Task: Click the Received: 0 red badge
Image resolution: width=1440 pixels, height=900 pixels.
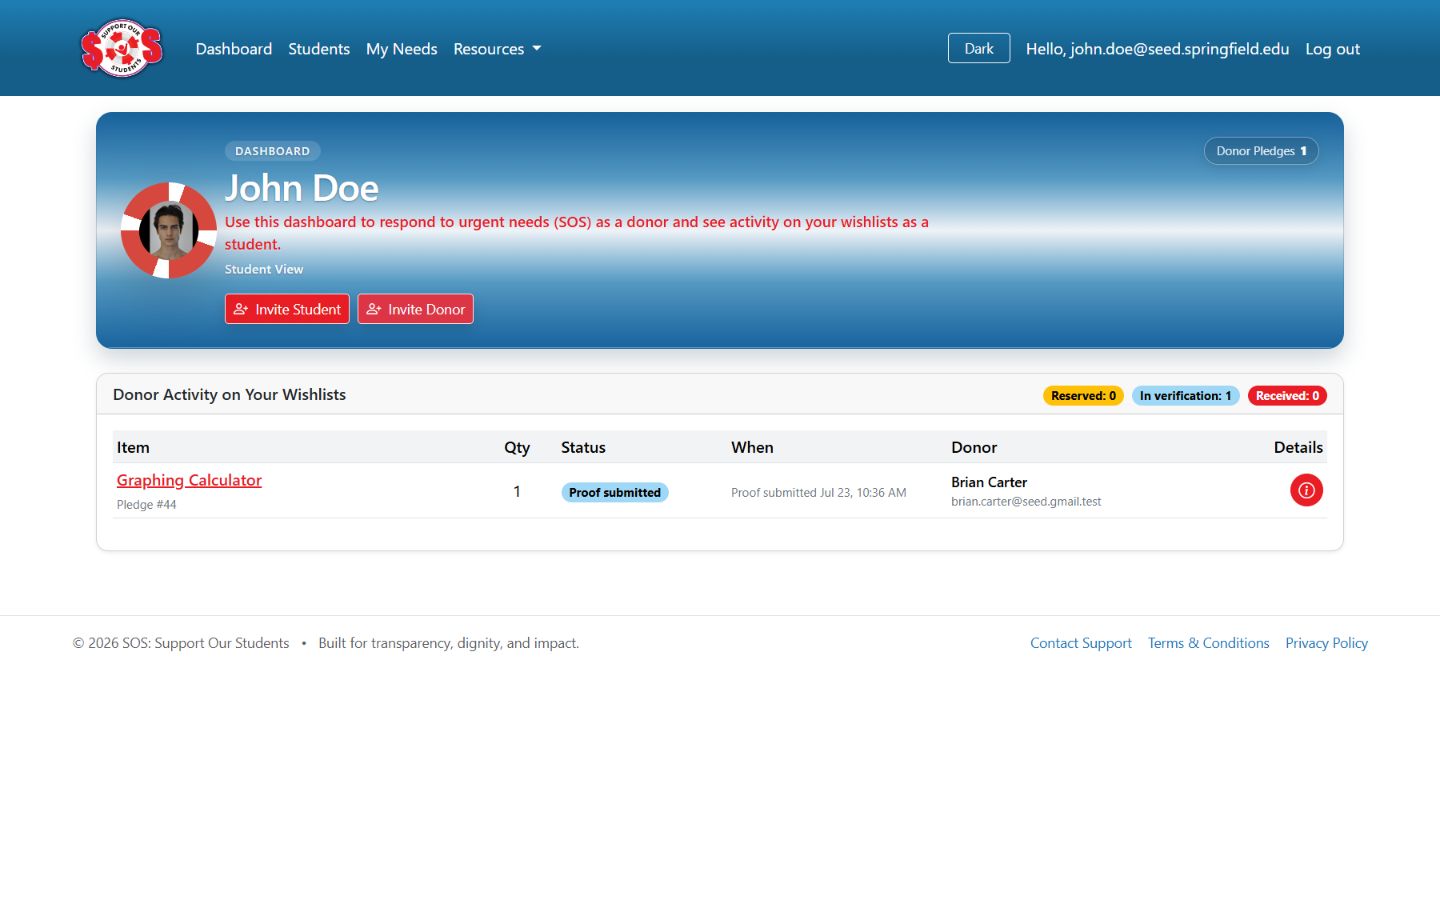Action: point(1287,396)
